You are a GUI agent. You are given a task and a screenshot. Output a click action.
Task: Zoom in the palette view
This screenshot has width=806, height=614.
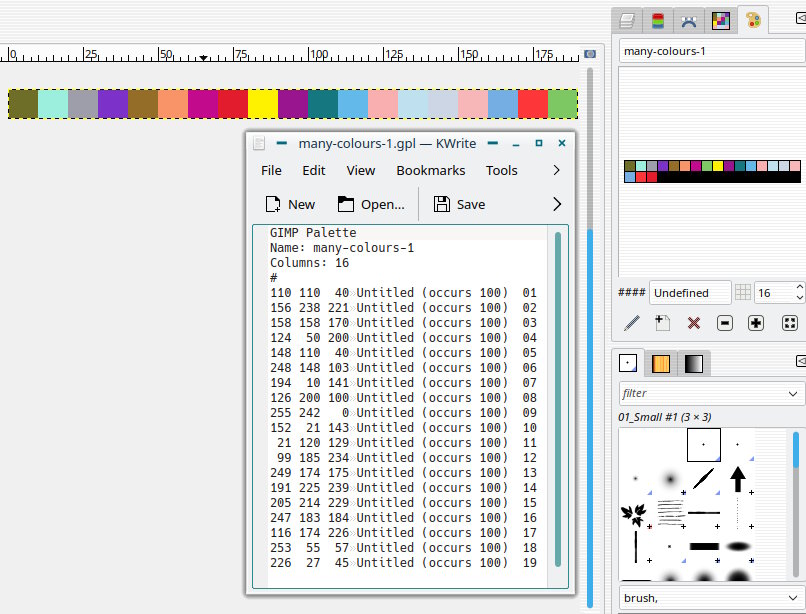coord(756,323)
